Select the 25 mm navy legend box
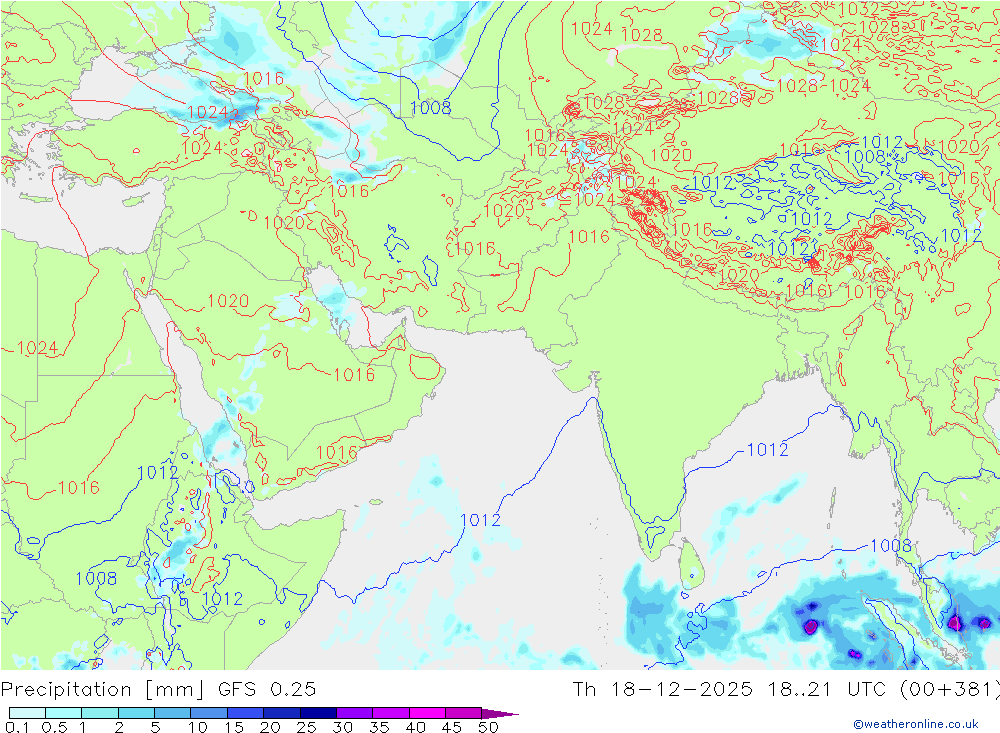1000x733 pixels. [x=318, y=713]
